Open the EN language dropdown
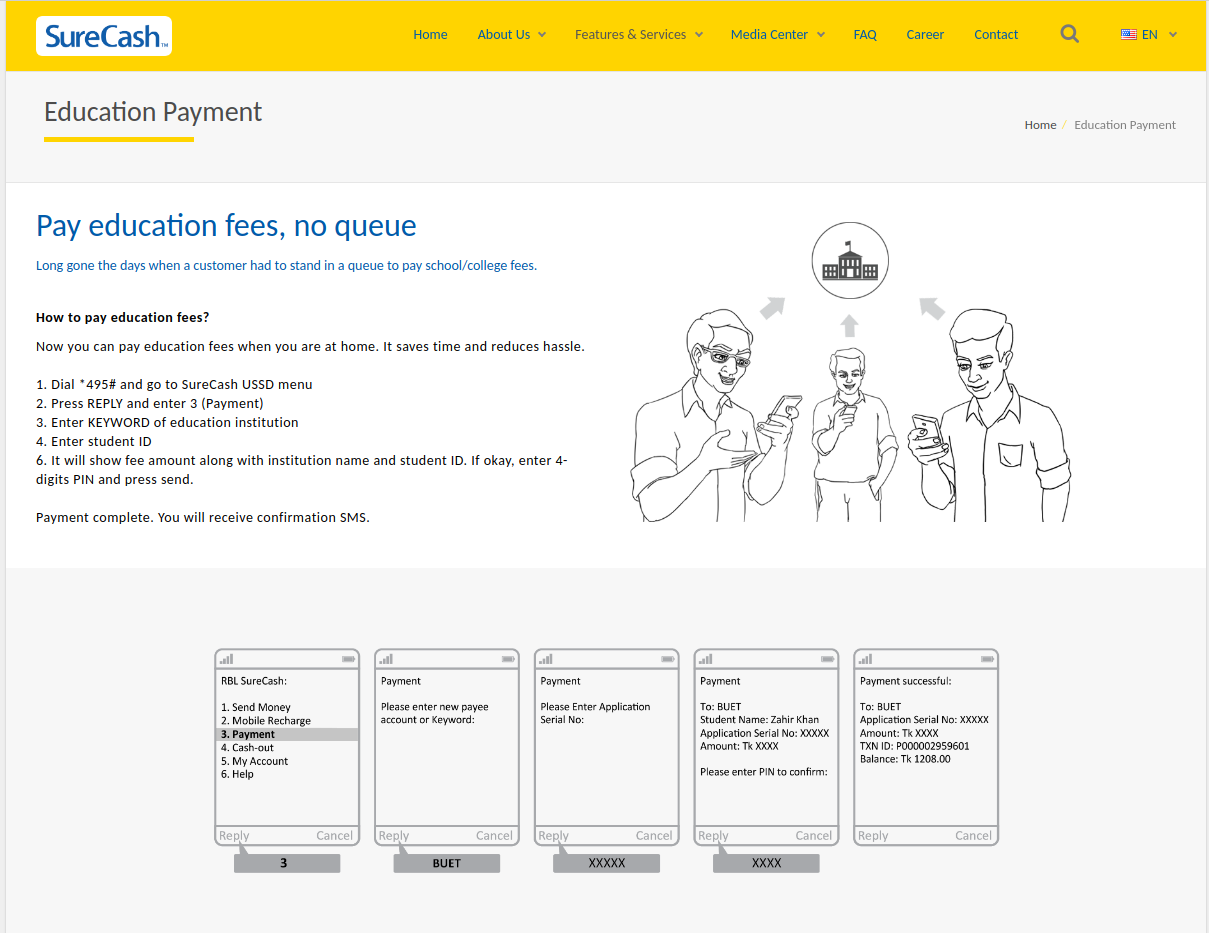The height and width of the screenshot is (933, 1209). click(1149, 34)
